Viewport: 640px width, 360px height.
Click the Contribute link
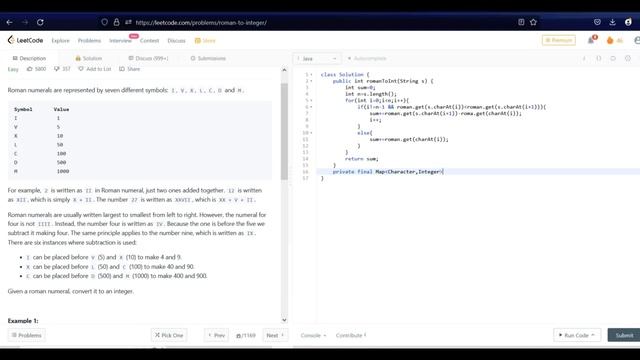click(351, 336)
